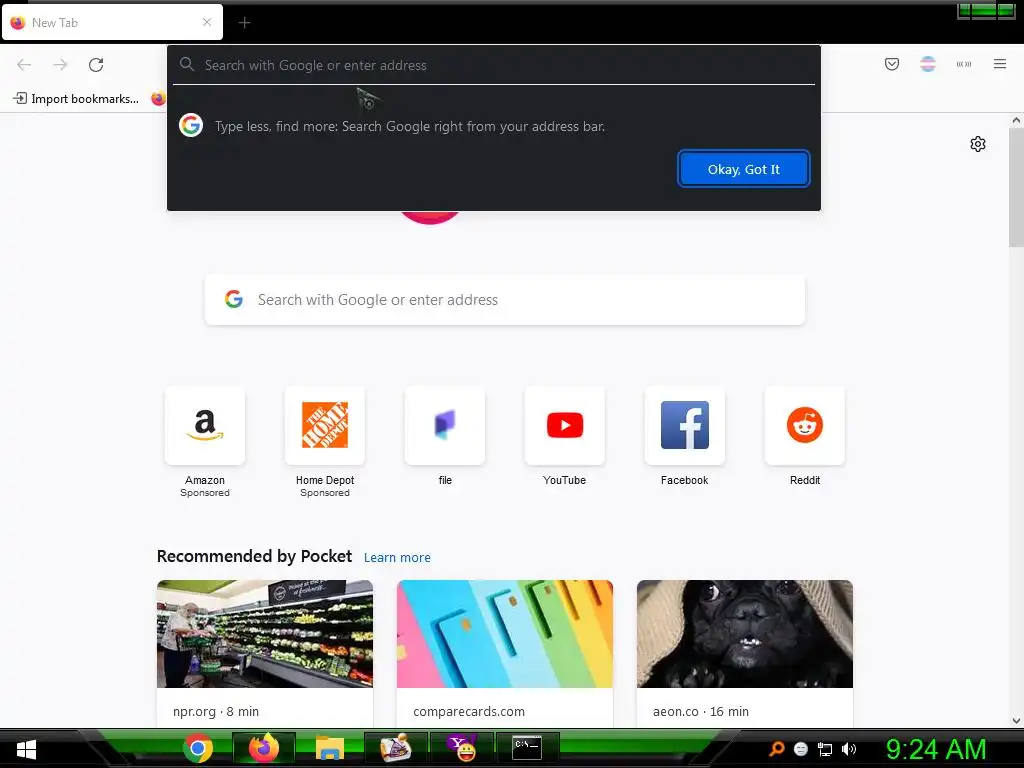Launch Google Chrome from the taskbar
This screenshot has height=768, width=1024.
coord(198,748)
